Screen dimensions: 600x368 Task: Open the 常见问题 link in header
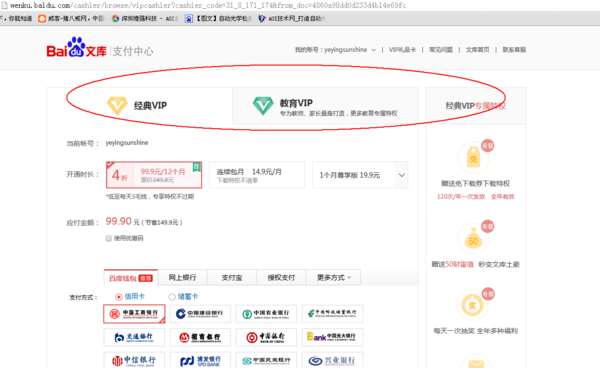pyautogui.click(x=441, y=50)
